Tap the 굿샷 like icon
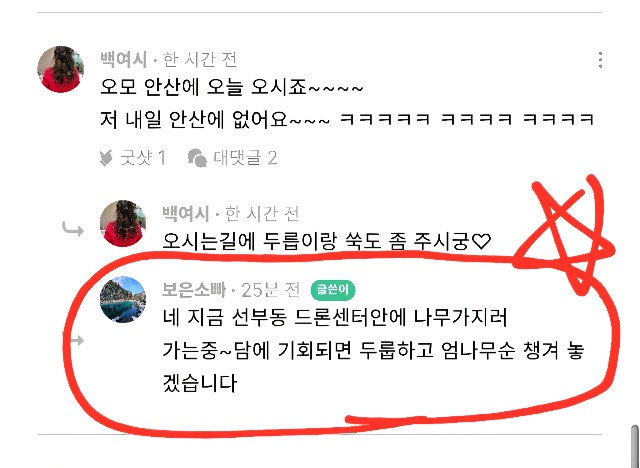The height and width of the screenshot is (468, 640). (x=106, y=158)
